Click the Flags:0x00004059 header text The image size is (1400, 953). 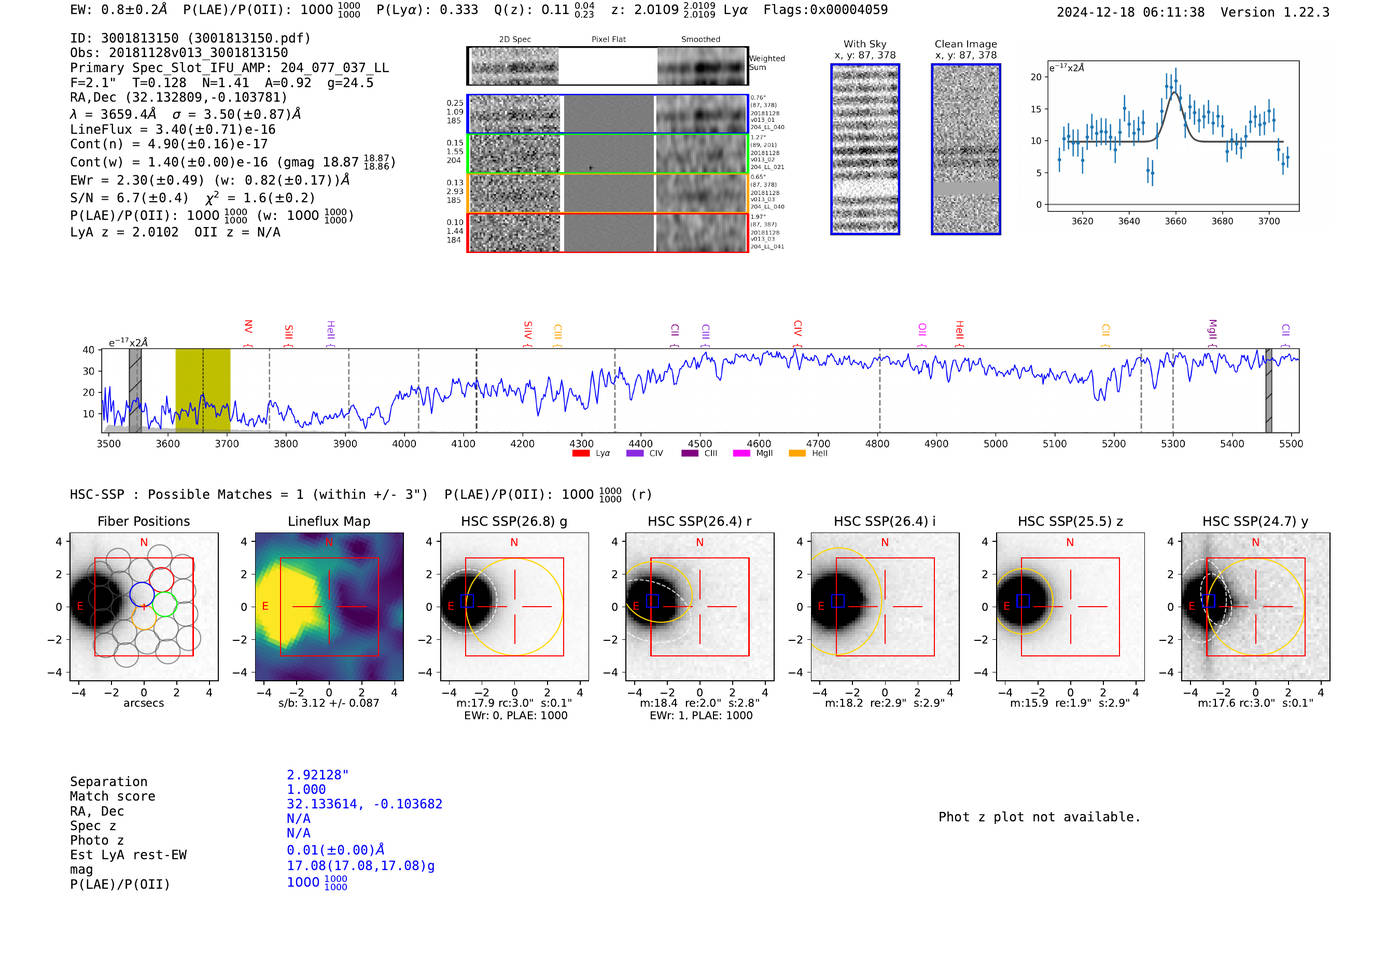825,10
